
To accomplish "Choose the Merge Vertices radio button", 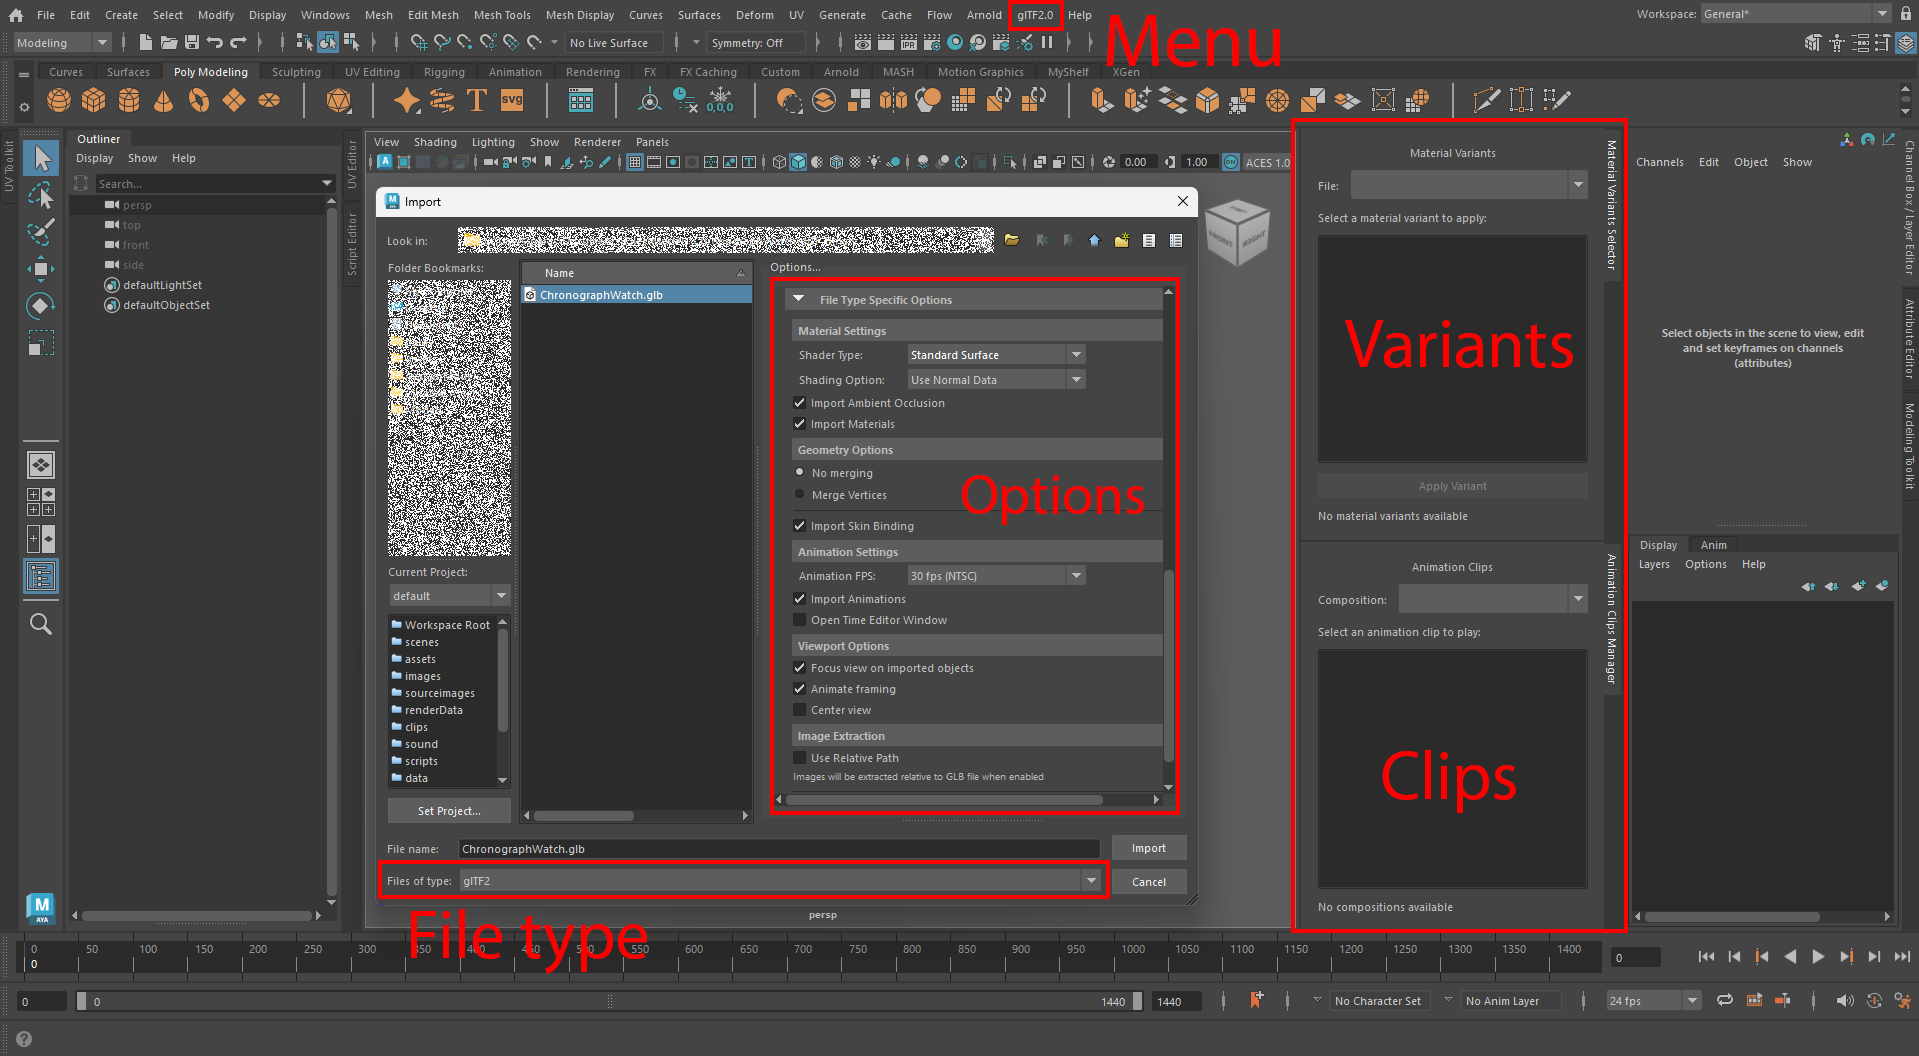I will click(800, 494).
